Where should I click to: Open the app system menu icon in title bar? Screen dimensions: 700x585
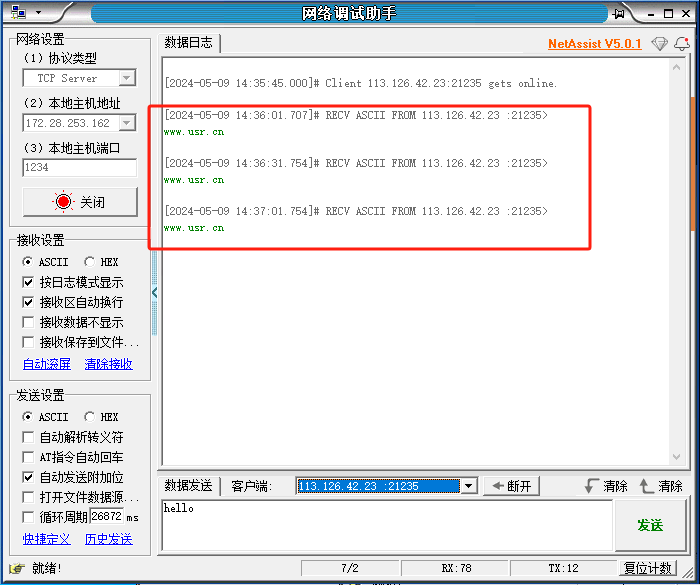(x=19, y=13)
